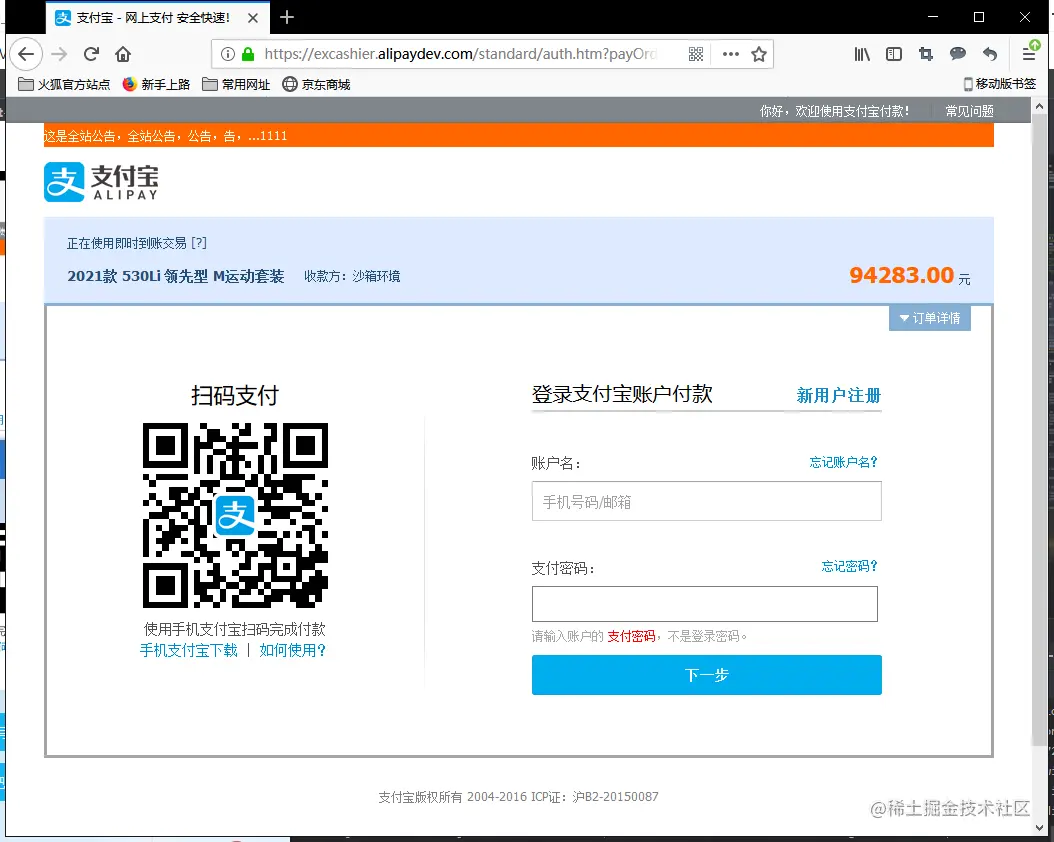Click the undo arrow toolbar icon
The height and width of the screenshot is (842, 1054).
(x=989, y=54)
